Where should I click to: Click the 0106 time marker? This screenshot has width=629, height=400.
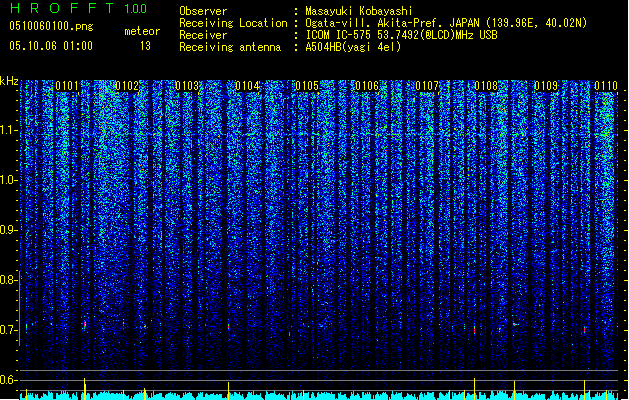[x=367, y=86]
